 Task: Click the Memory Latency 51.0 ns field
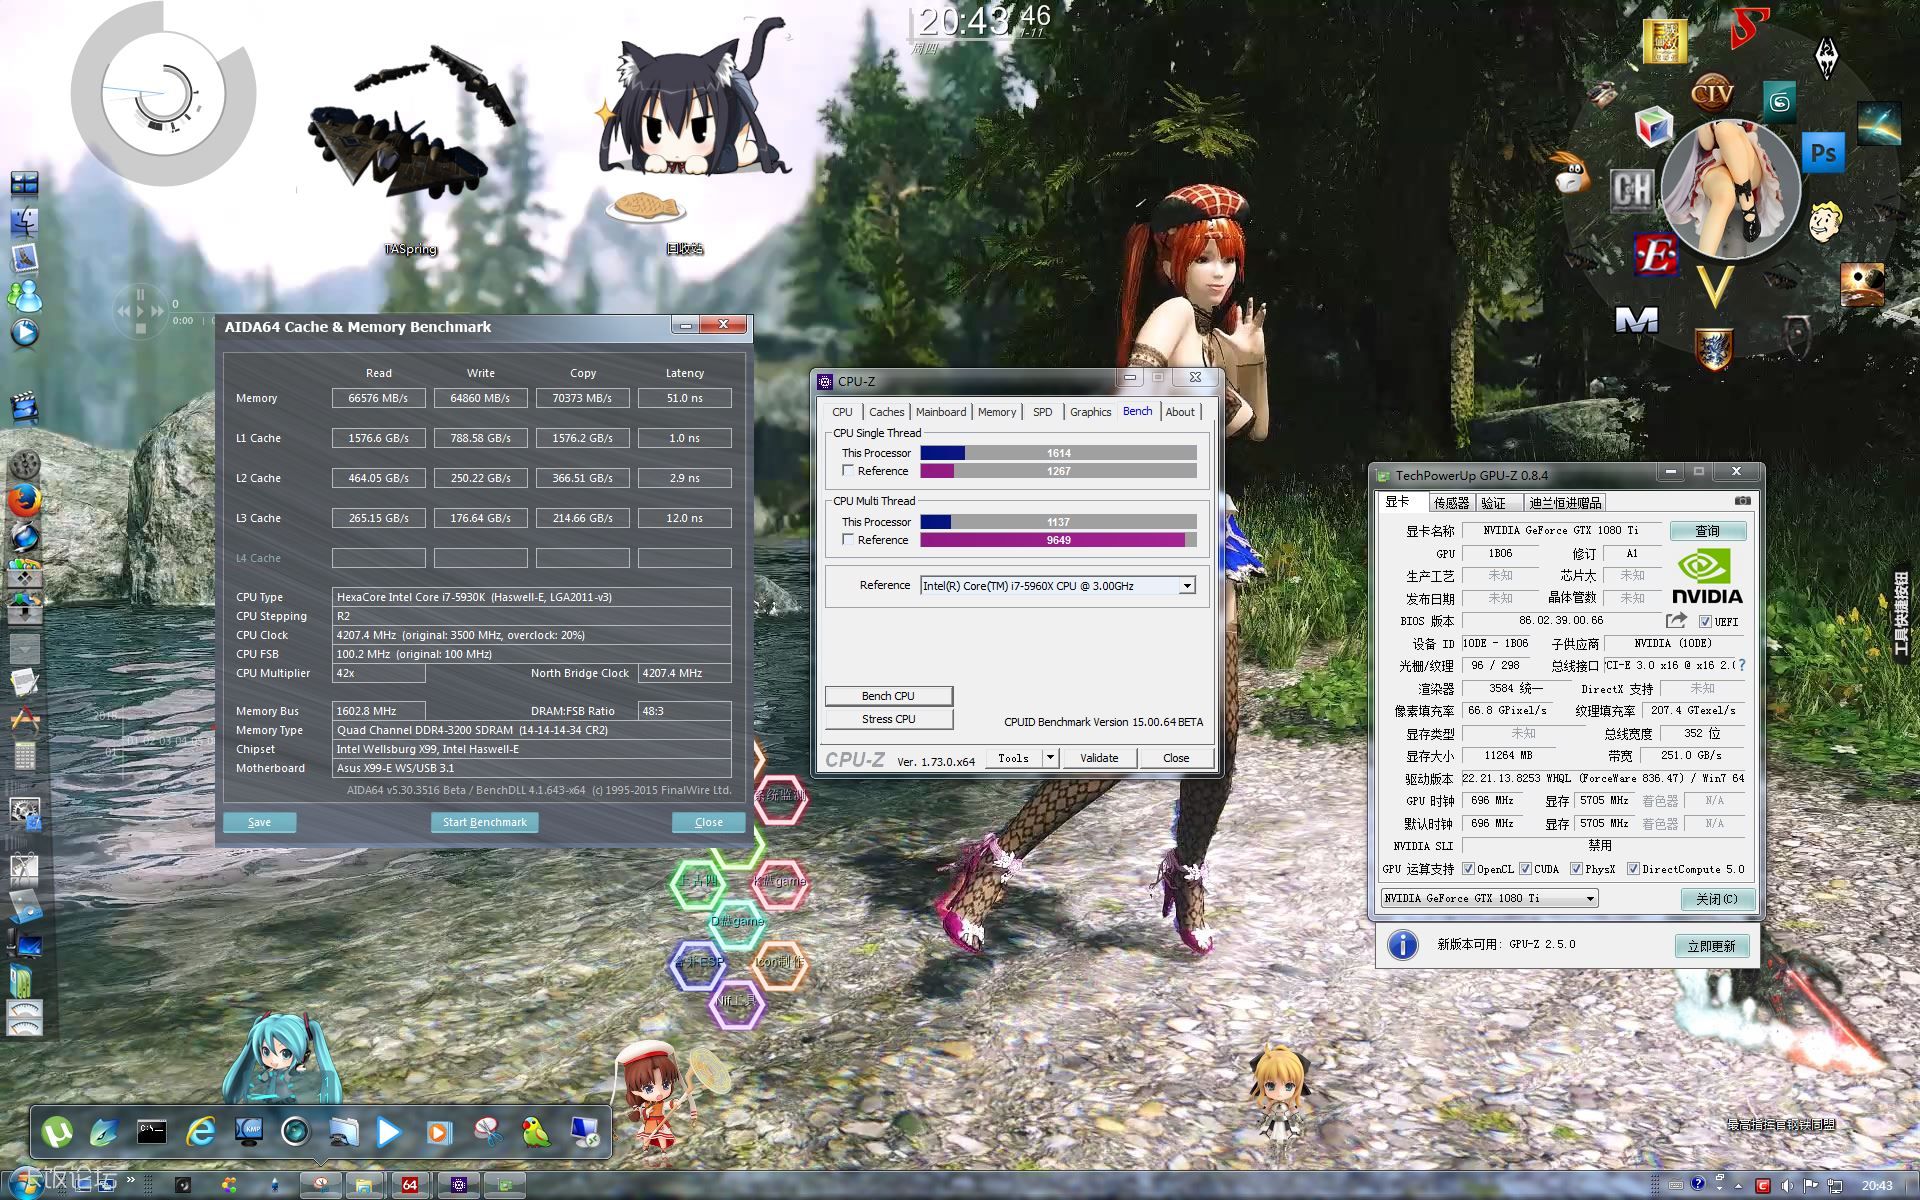(684, 398)
